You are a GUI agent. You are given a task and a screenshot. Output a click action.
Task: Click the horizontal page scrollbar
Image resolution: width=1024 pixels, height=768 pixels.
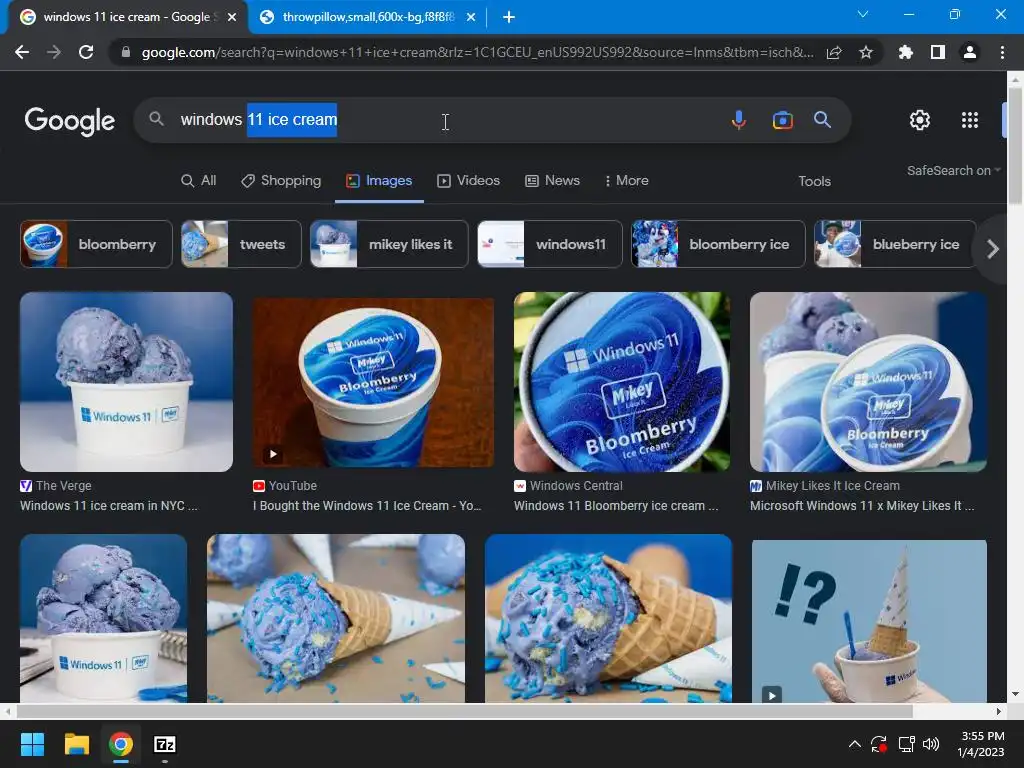pyautogui.click(x=464, y=711)
